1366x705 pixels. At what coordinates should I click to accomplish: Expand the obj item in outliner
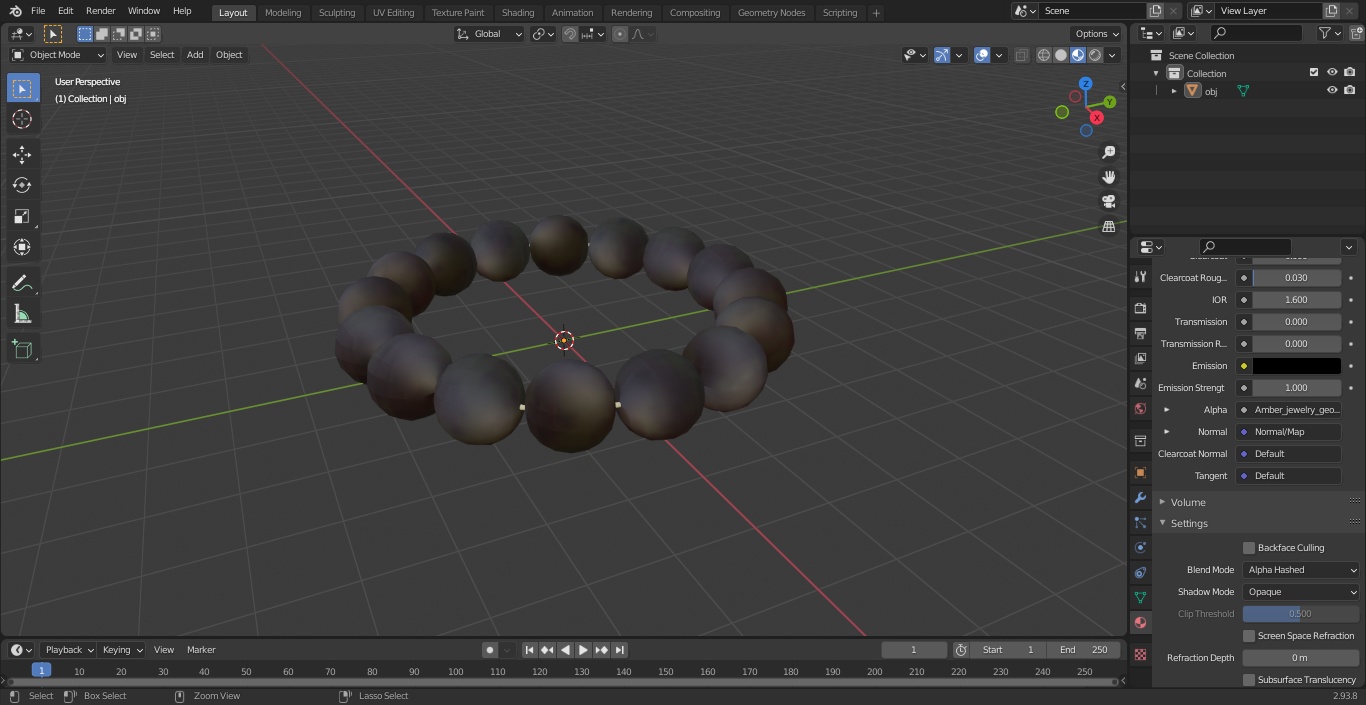1174,91
